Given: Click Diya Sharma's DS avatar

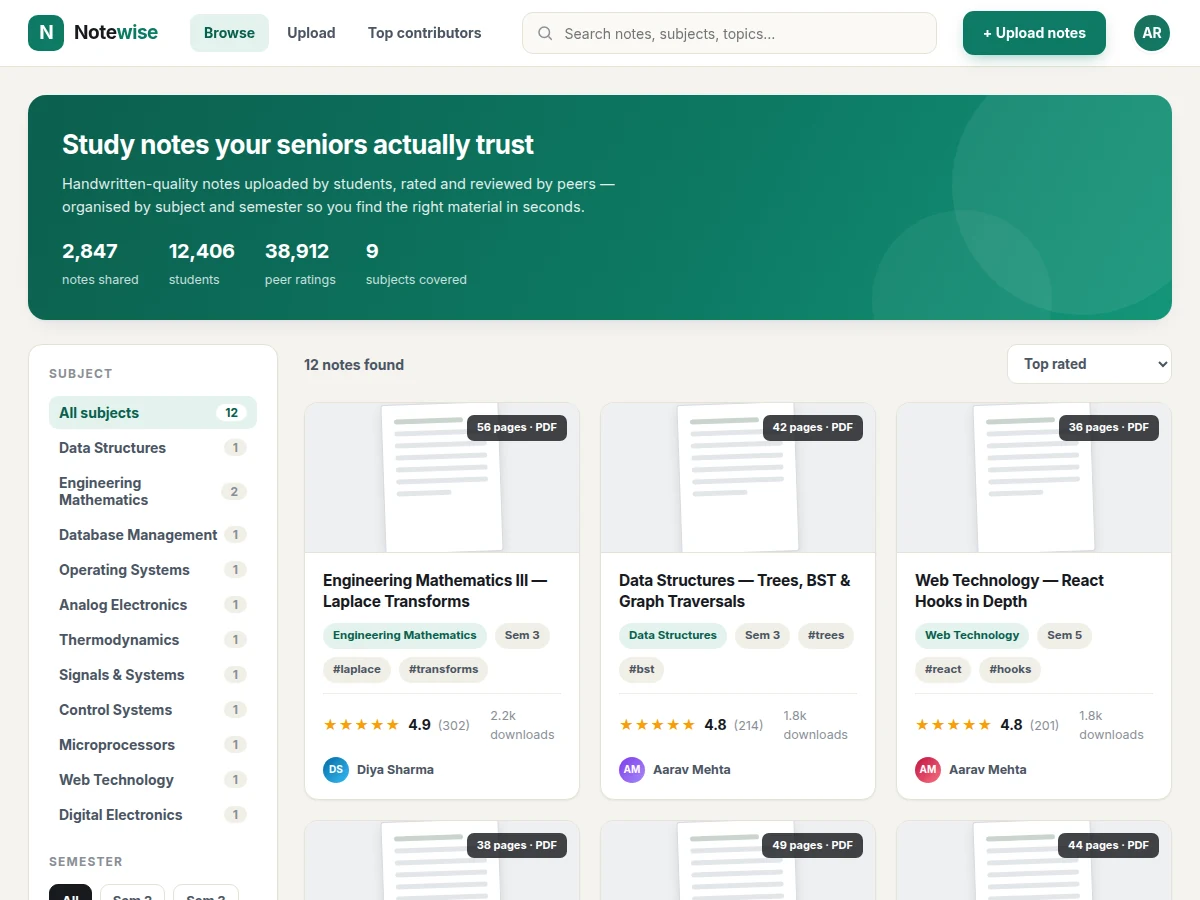Looking at the screenshot, I should [336, 769].
